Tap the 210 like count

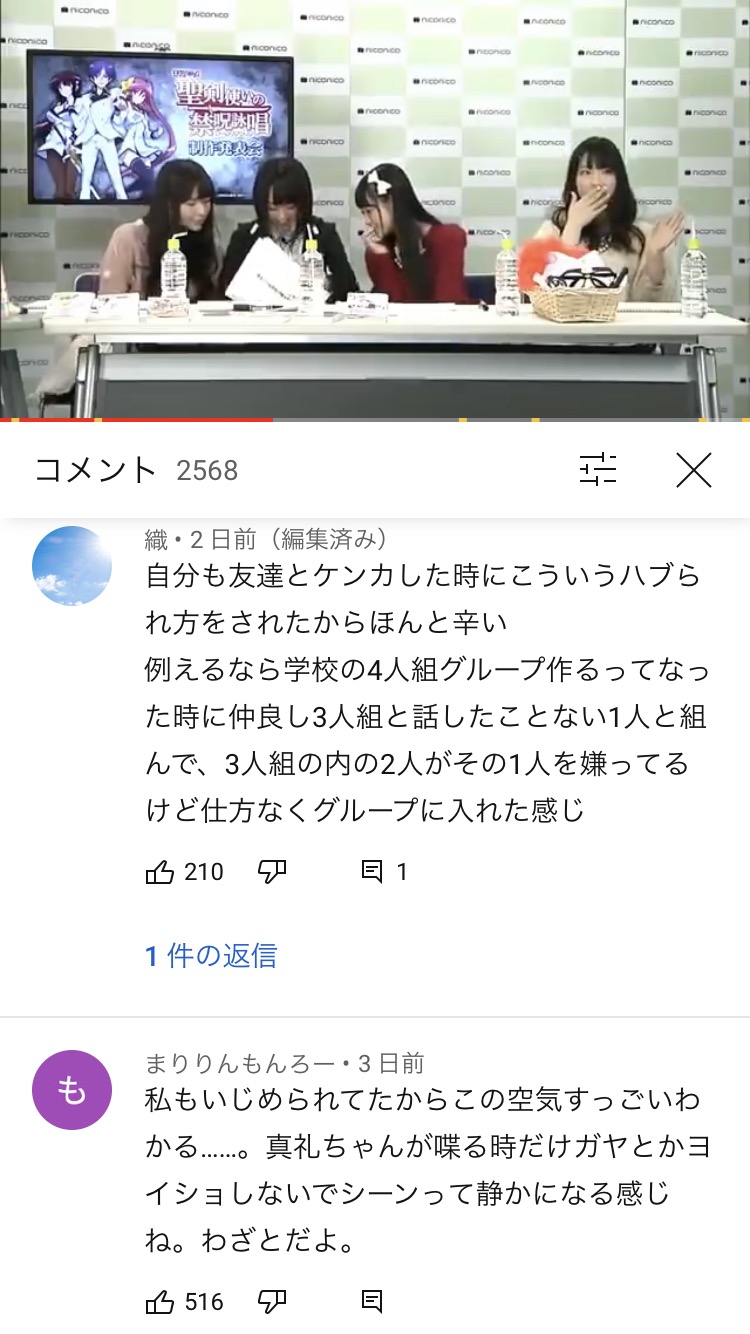pos(204,872)
